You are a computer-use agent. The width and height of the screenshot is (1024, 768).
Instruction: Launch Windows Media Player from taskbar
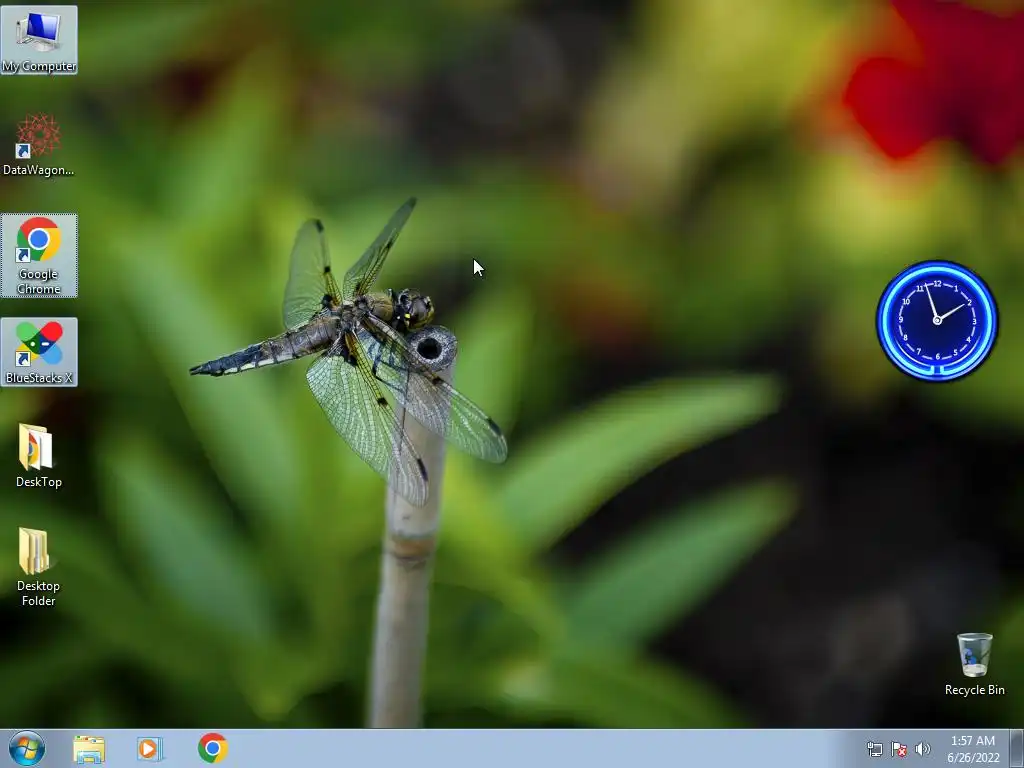click(150, 749)
